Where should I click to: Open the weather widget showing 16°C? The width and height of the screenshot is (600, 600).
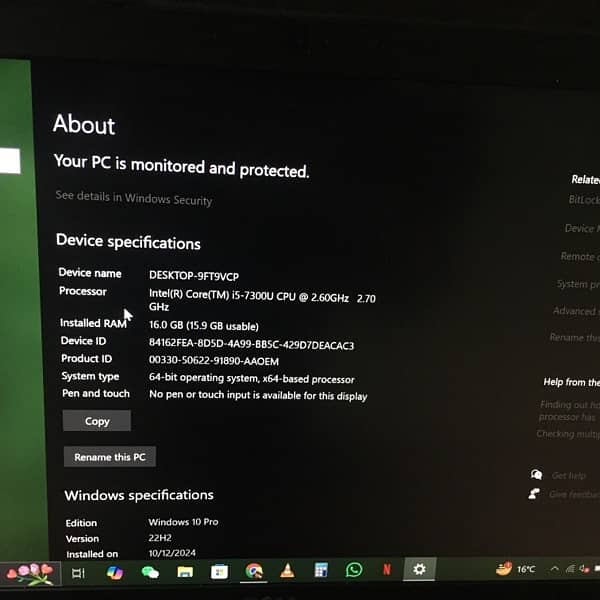point(516,569)
